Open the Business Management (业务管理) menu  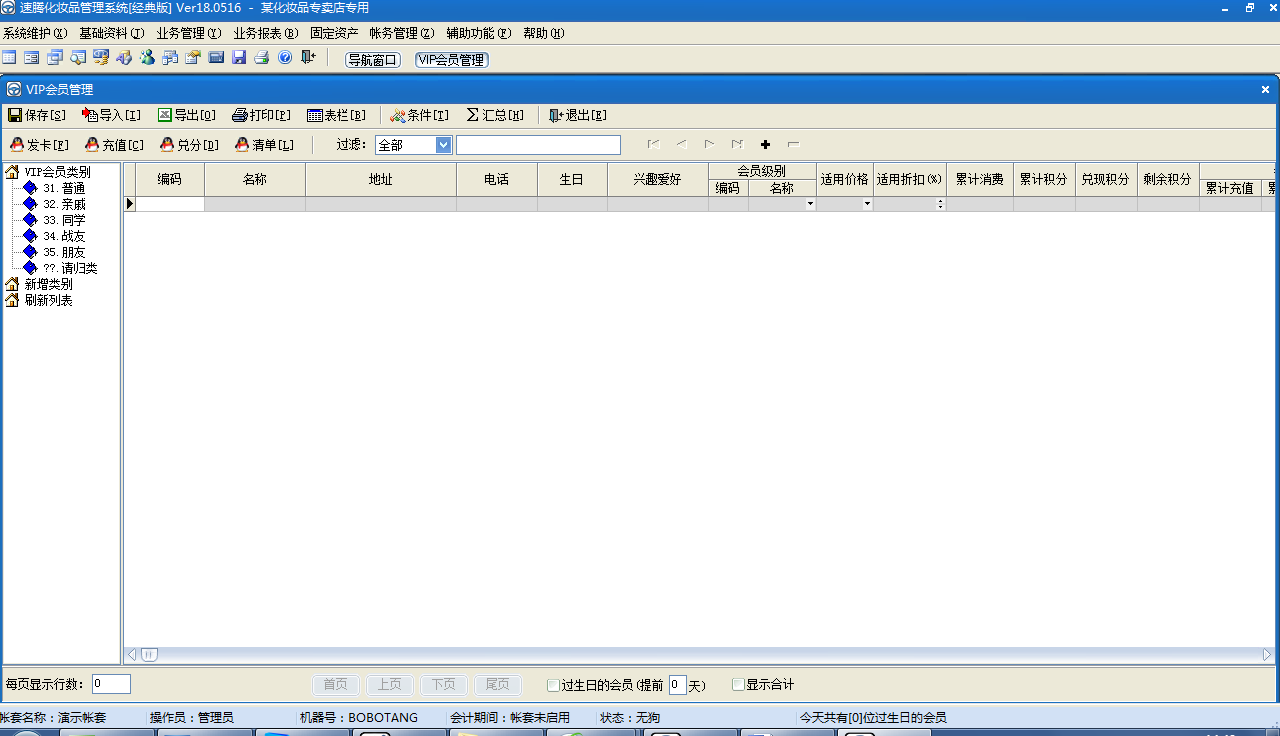point(189,33)
